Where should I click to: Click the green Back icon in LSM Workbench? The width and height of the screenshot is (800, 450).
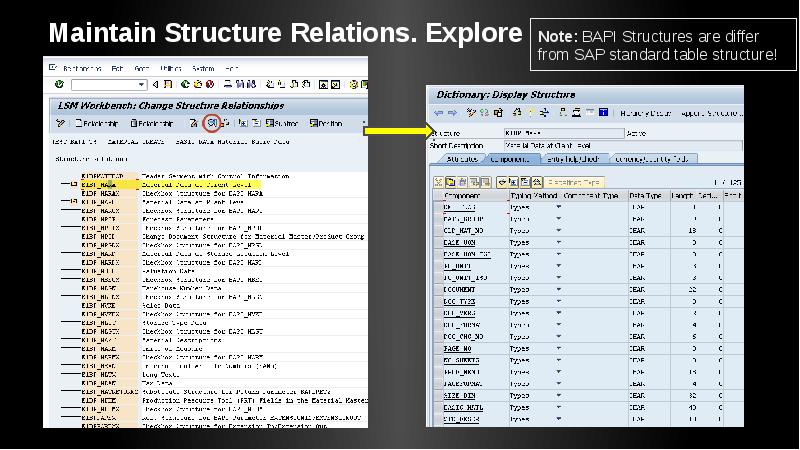(x=185, y=84)
